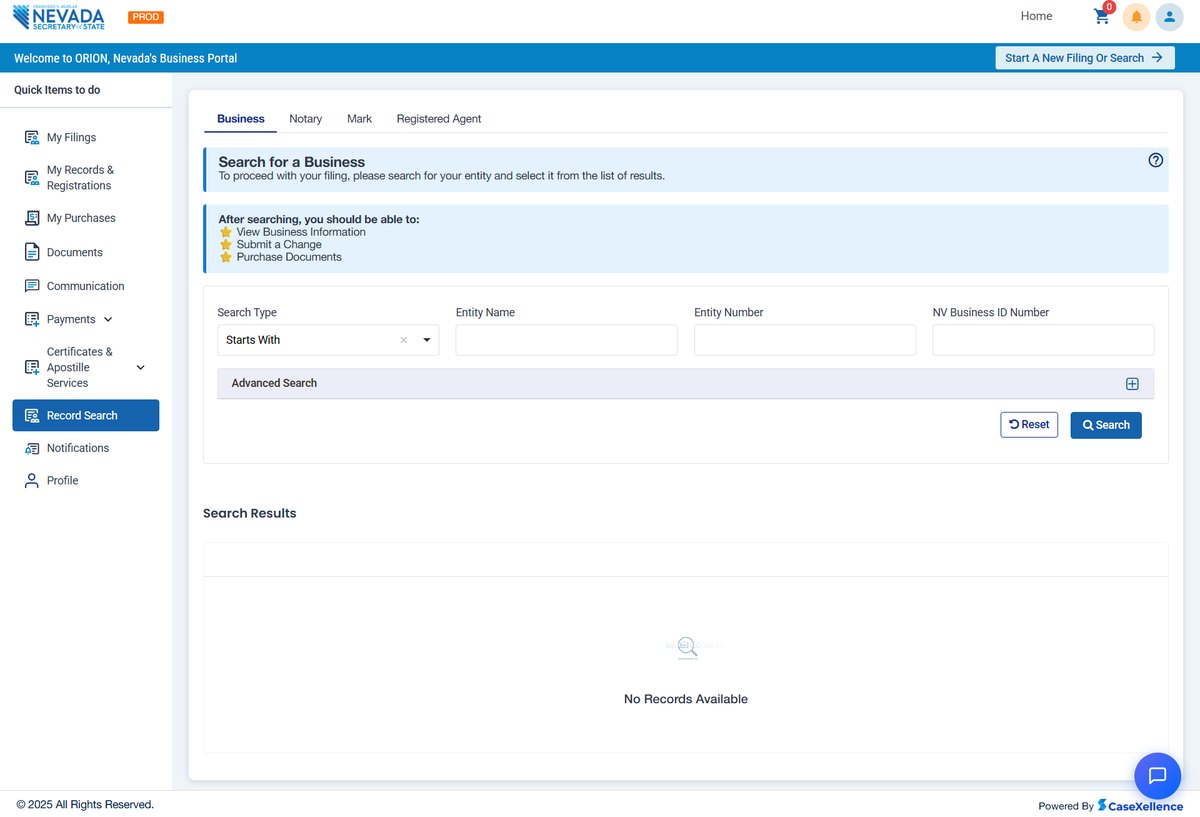
Task: Click the "No Records Available" text
Action: 686,699
